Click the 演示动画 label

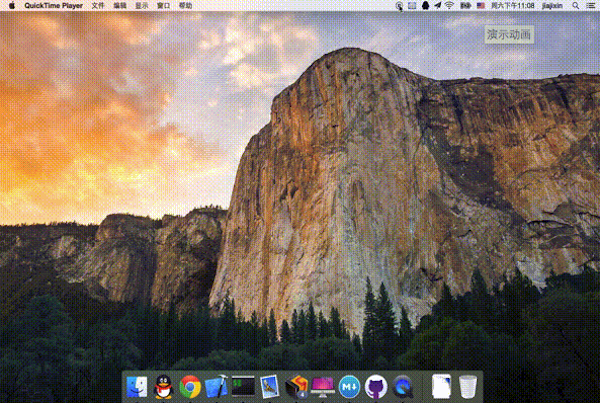tap(509, 34)
